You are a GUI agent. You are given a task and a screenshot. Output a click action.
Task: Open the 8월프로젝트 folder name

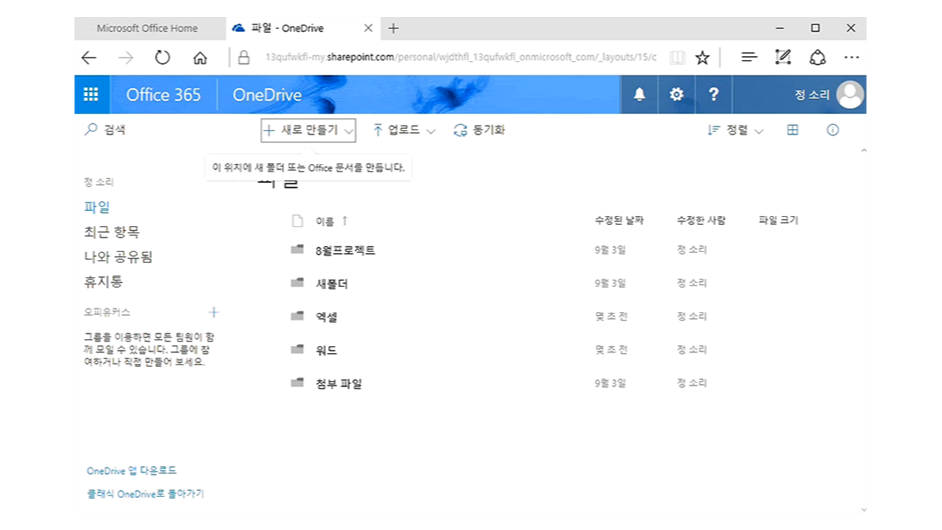pyautogui.click(x=345, y=251)
